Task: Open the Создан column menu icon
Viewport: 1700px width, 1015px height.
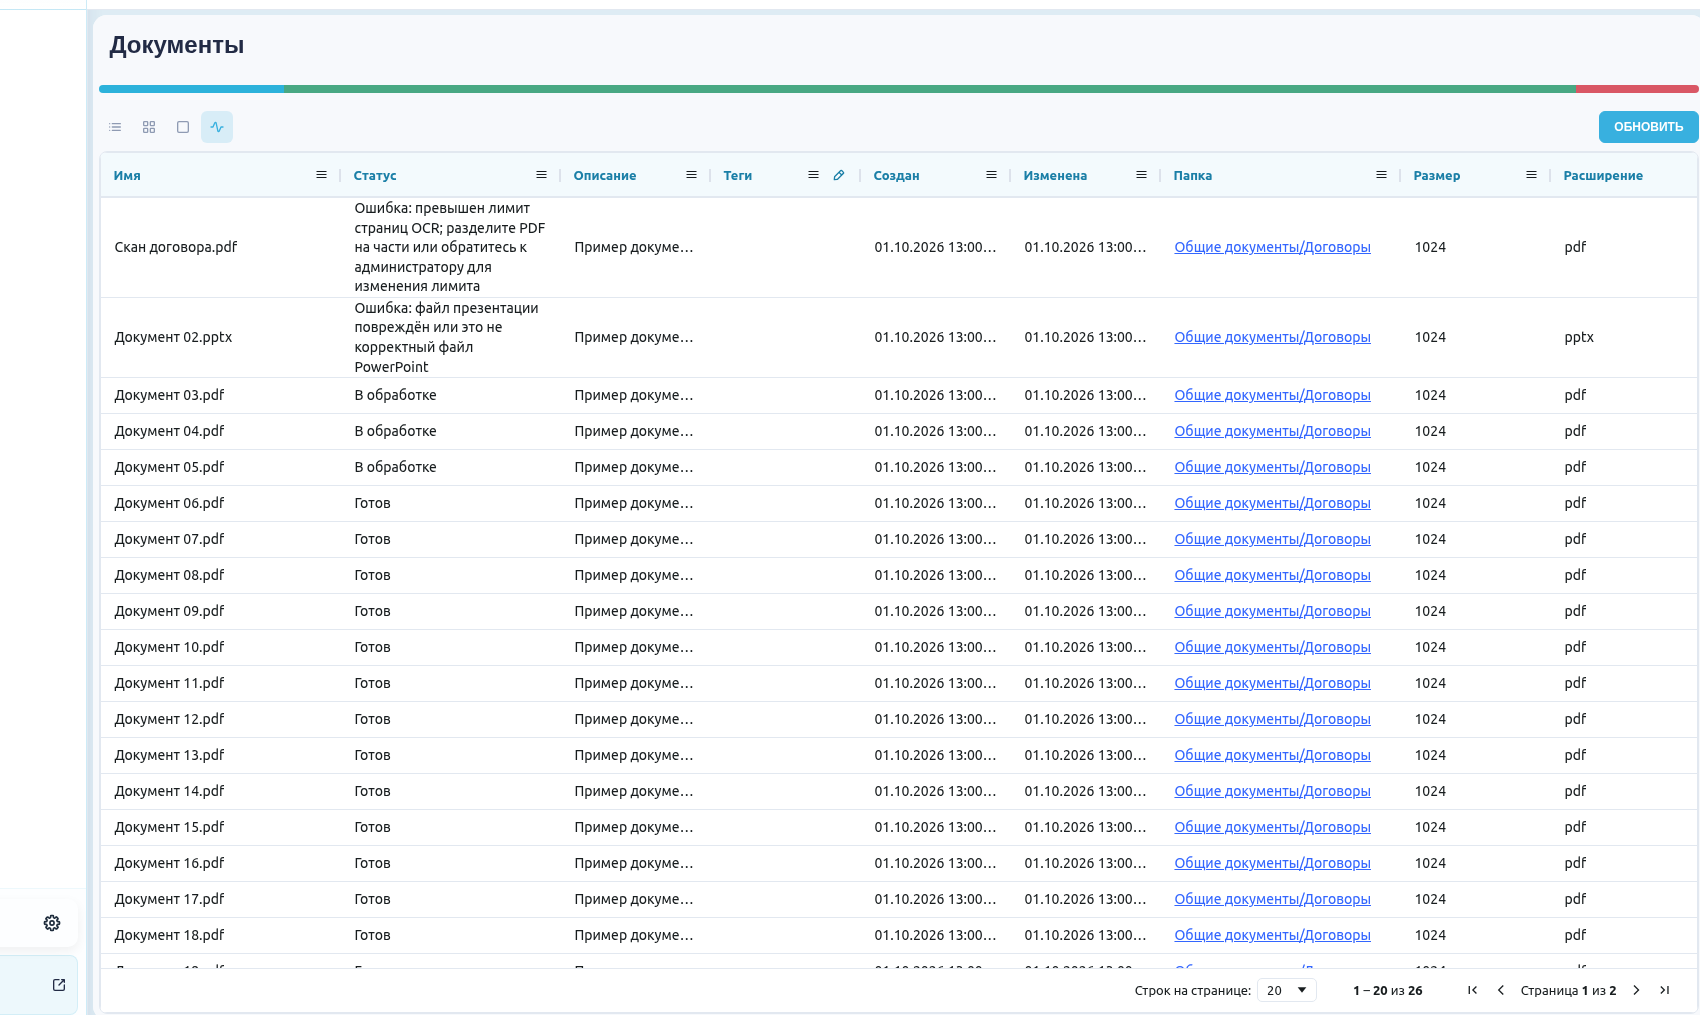Action: point(991,175)
